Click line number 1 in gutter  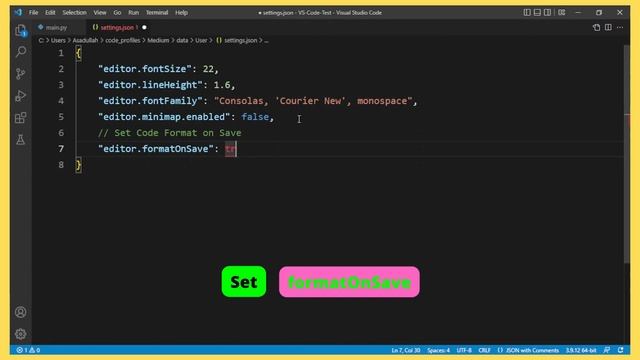coord(61,53)
